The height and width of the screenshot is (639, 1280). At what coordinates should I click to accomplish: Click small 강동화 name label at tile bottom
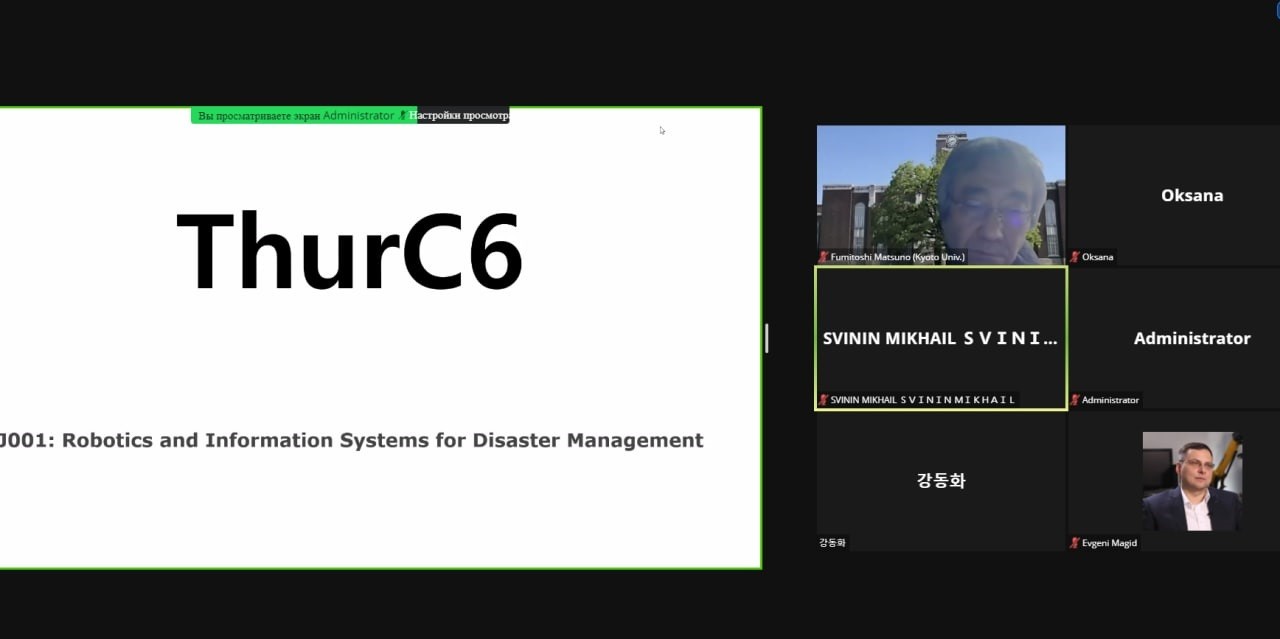click(832, 543)
